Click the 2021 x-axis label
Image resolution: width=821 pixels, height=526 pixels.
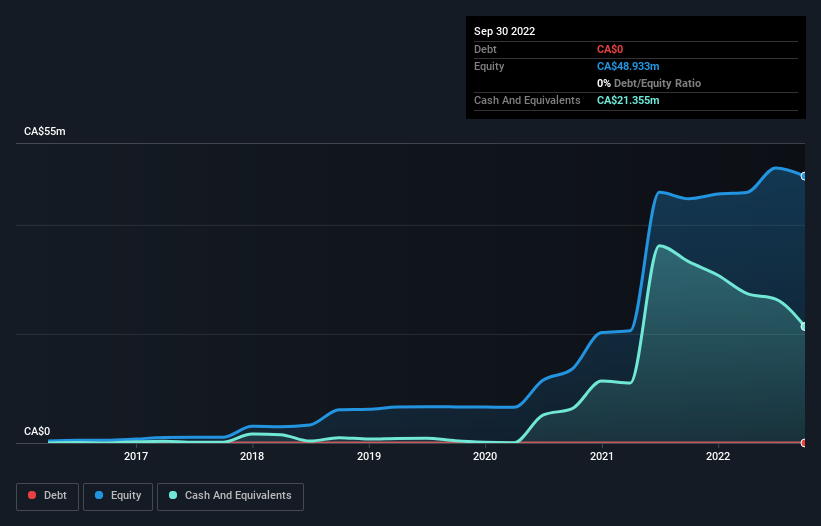(x=602, y=456)
